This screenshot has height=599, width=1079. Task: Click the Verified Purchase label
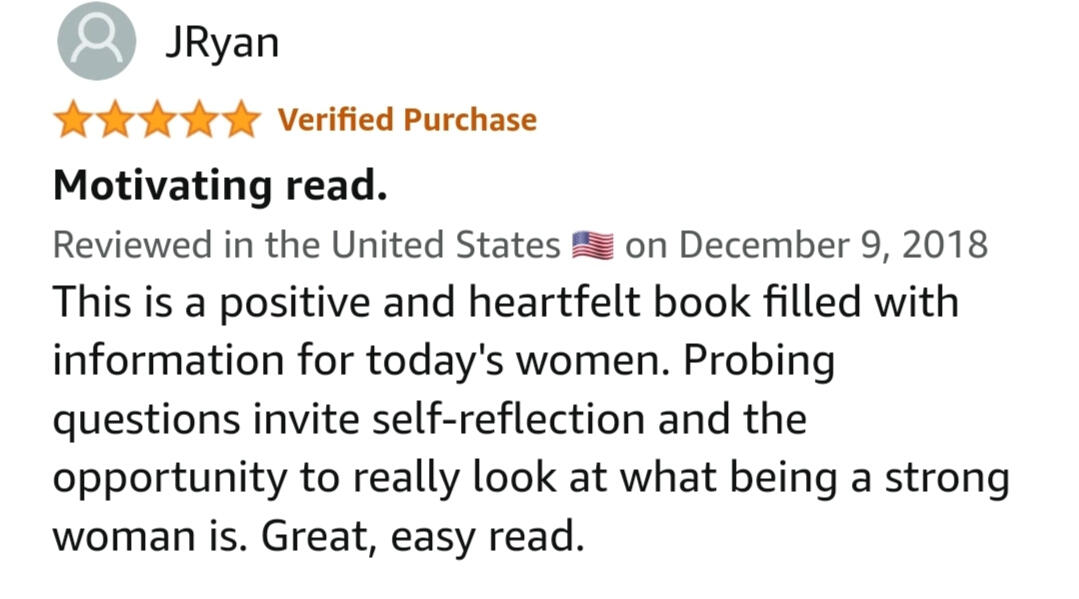pyautogui.click(x=407, y=120)
